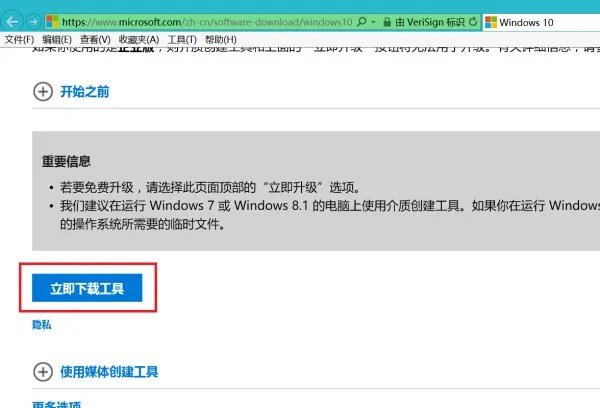Open the address bar dropdown arrow
This screenshot has height=408, width=600.
click(x=373, y=22)
